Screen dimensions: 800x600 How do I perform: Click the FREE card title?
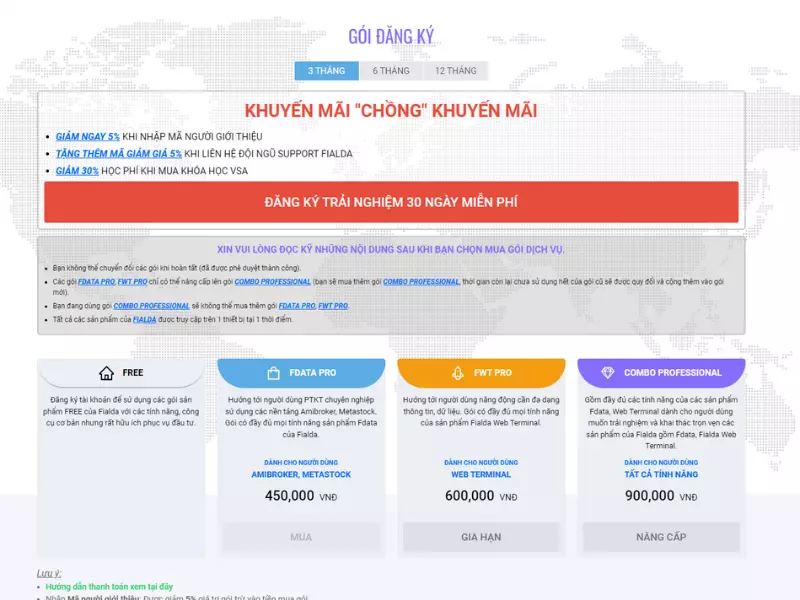[133, 373]
